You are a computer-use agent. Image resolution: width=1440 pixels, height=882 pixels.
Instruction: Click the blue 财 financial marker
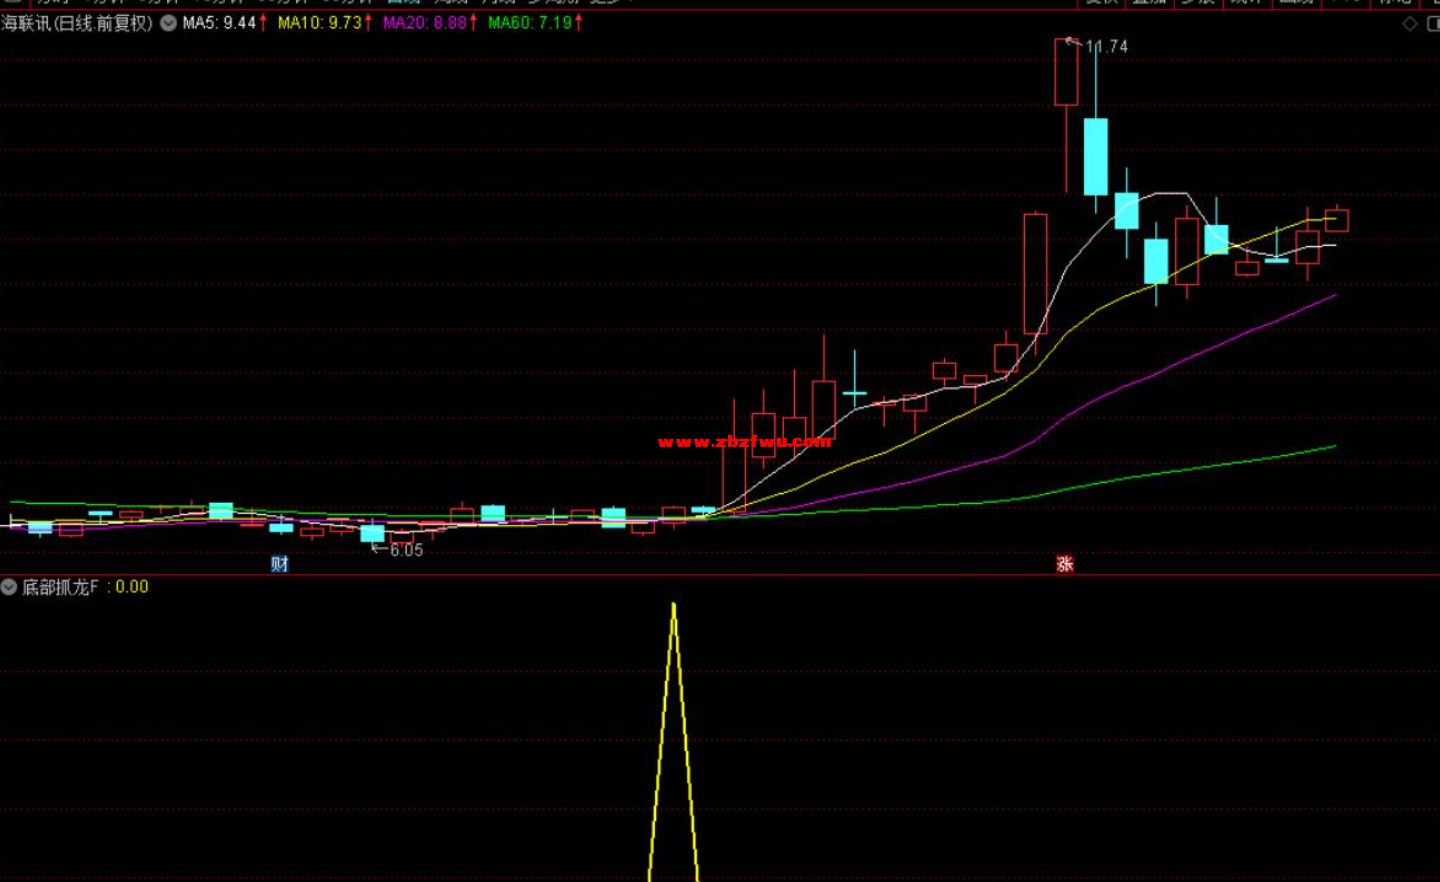(280, 564)
